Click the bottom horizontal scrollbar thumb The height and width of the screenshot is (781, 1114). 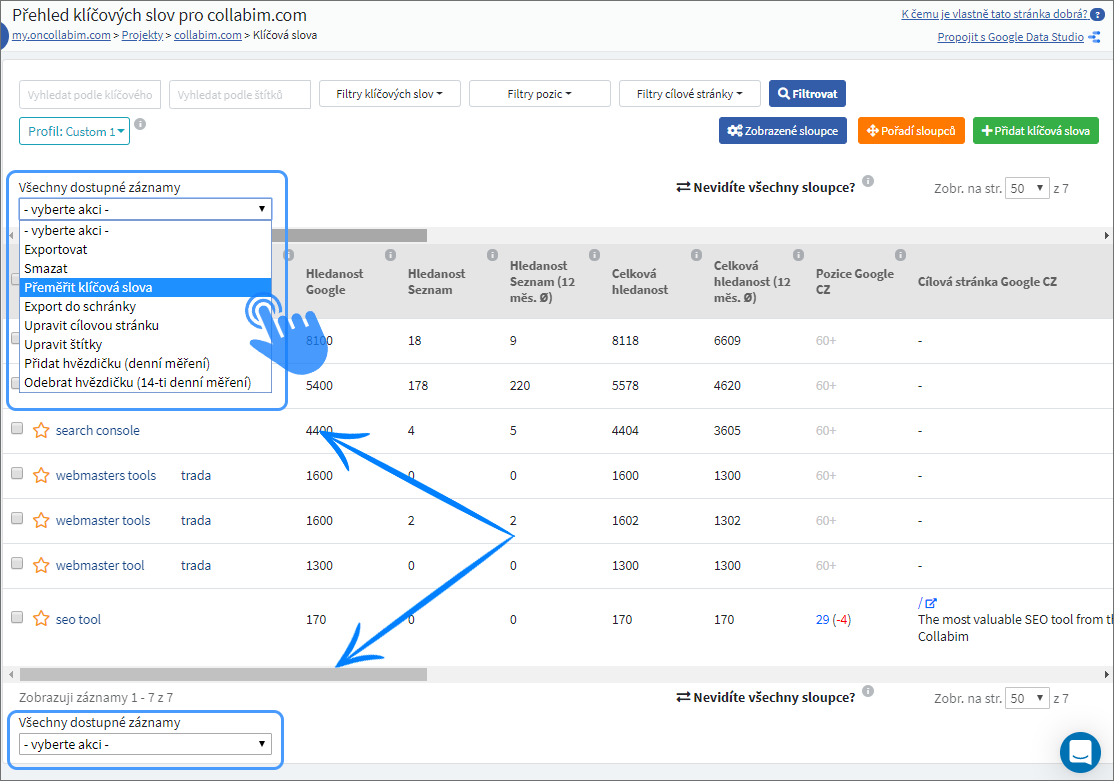click(223, 674)
